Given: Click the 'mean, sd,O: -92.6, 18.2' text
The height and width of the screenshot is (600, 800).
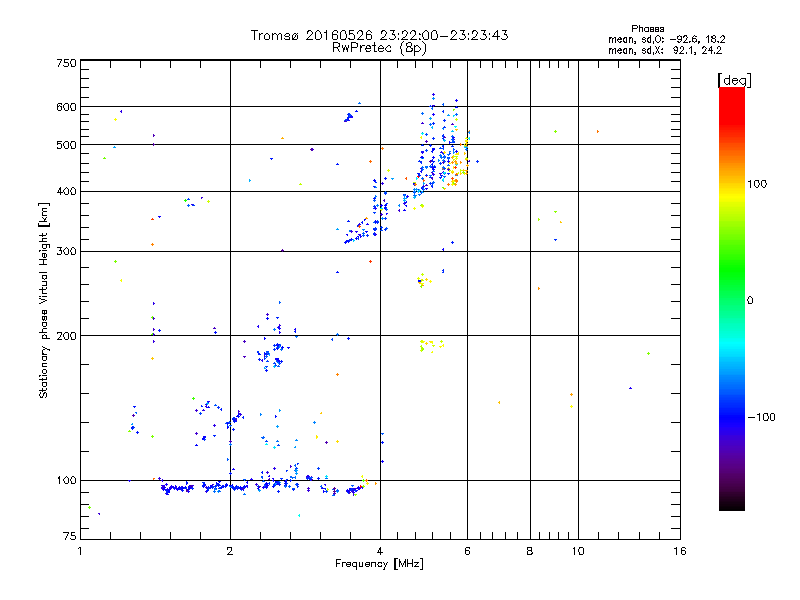Looking at the screenshot, I should [666, 39].
